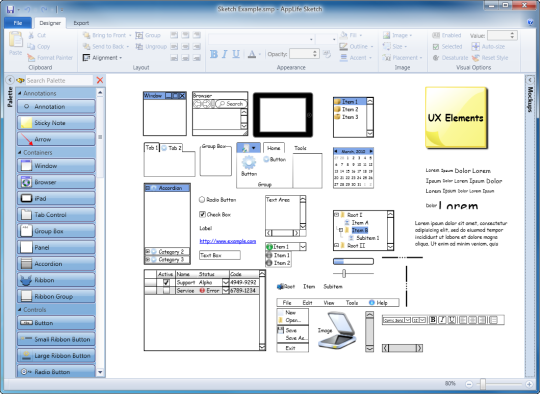This screenshot has width=540, height=394.
Task: Pick the Window container from palette
Action: click(56, 166)
